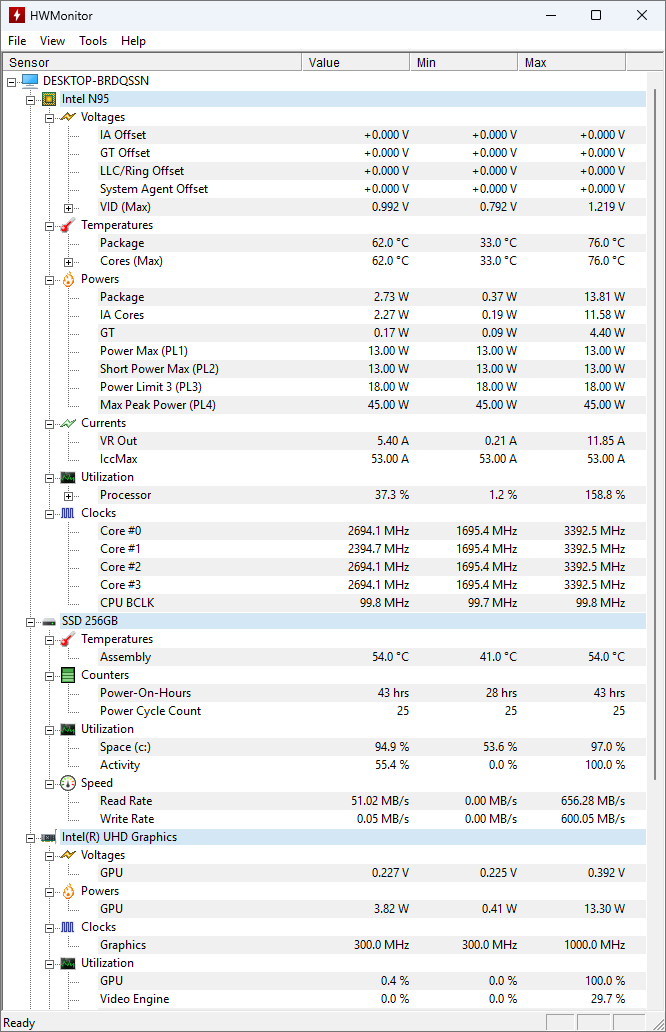The image size is (666, 1032).
Task: Expand the VID (Max) voltage entry
Action: [x=69, y=207]
